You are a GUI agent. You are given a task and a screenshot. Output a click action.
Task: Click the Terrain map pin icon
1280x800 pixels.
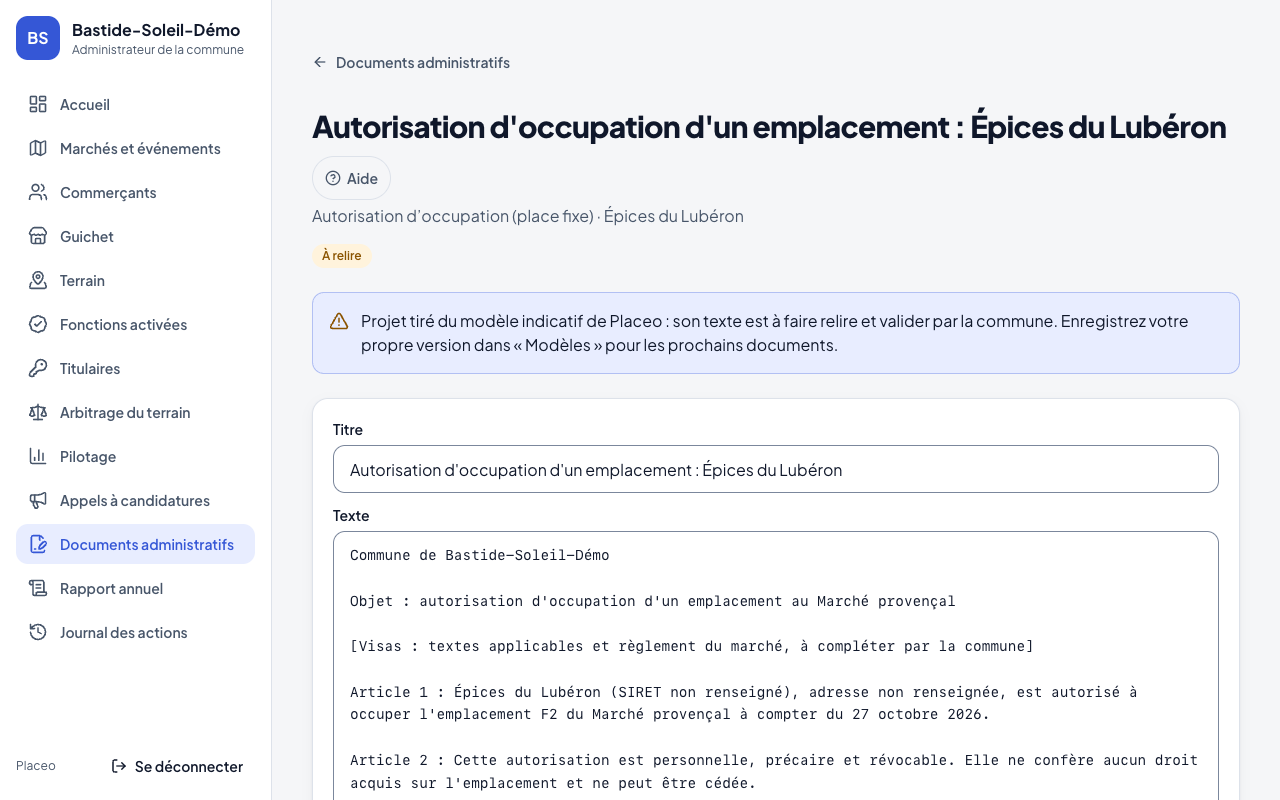tap(38, 280)
